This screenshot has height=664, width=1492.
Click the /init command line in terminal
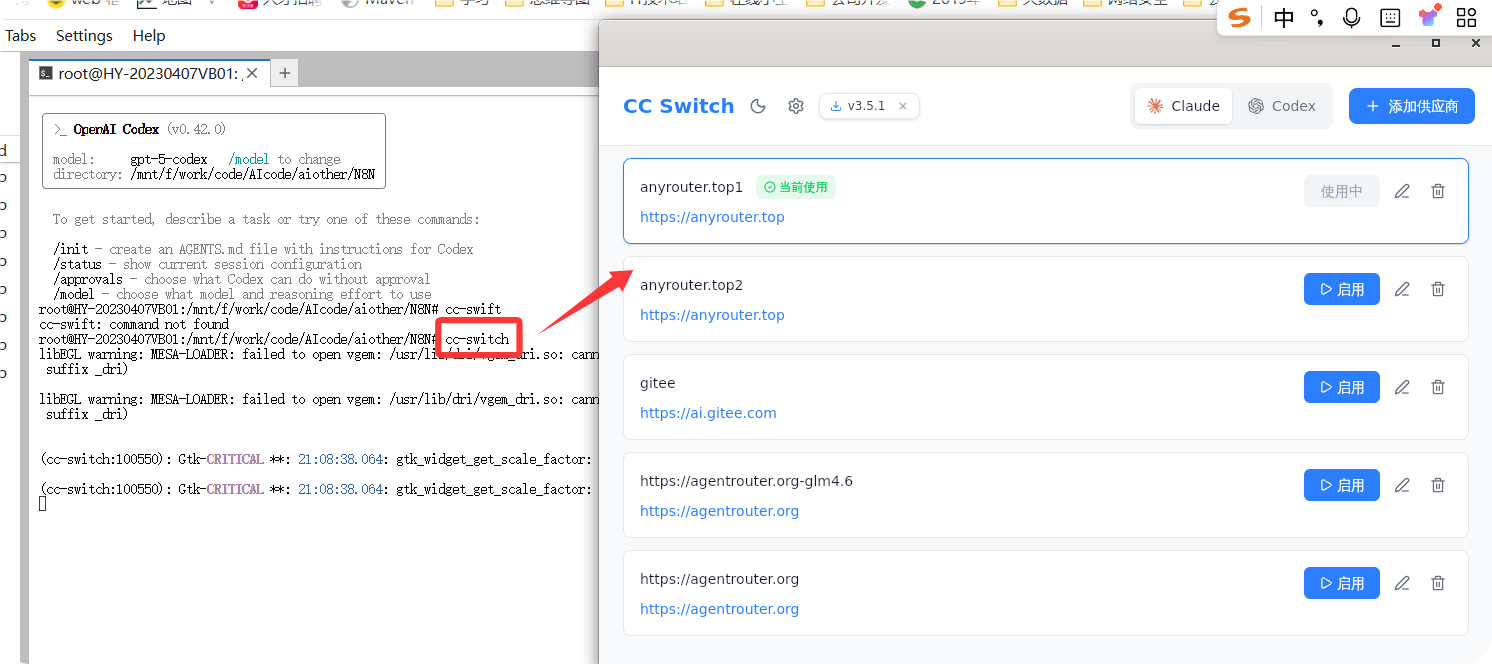pos(263,249)
